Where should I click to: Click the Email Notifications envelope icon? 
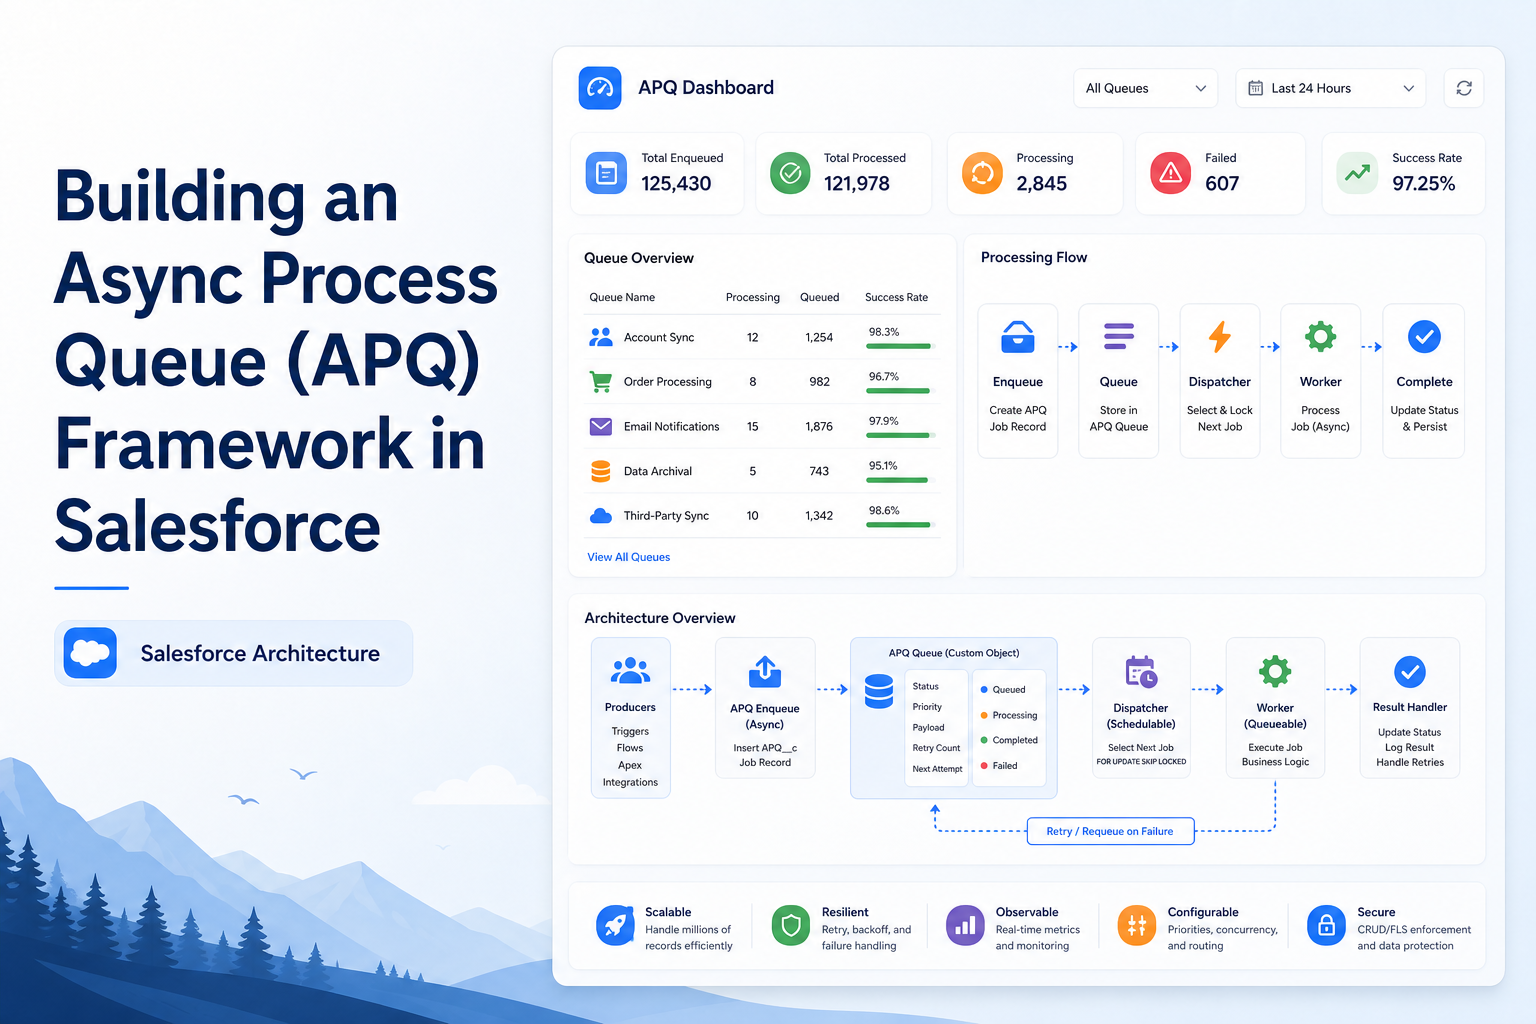point(601,426)
